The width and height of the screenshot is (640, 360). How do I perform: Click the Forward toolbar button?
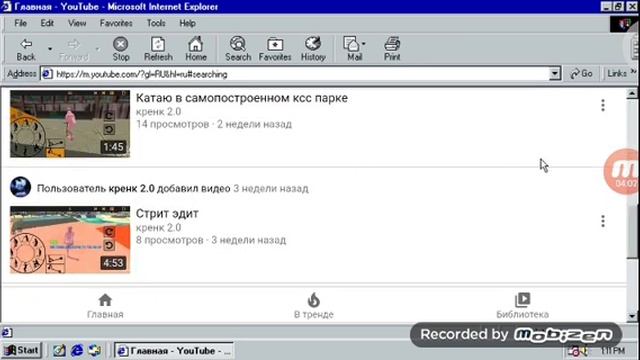click(73, 49)
